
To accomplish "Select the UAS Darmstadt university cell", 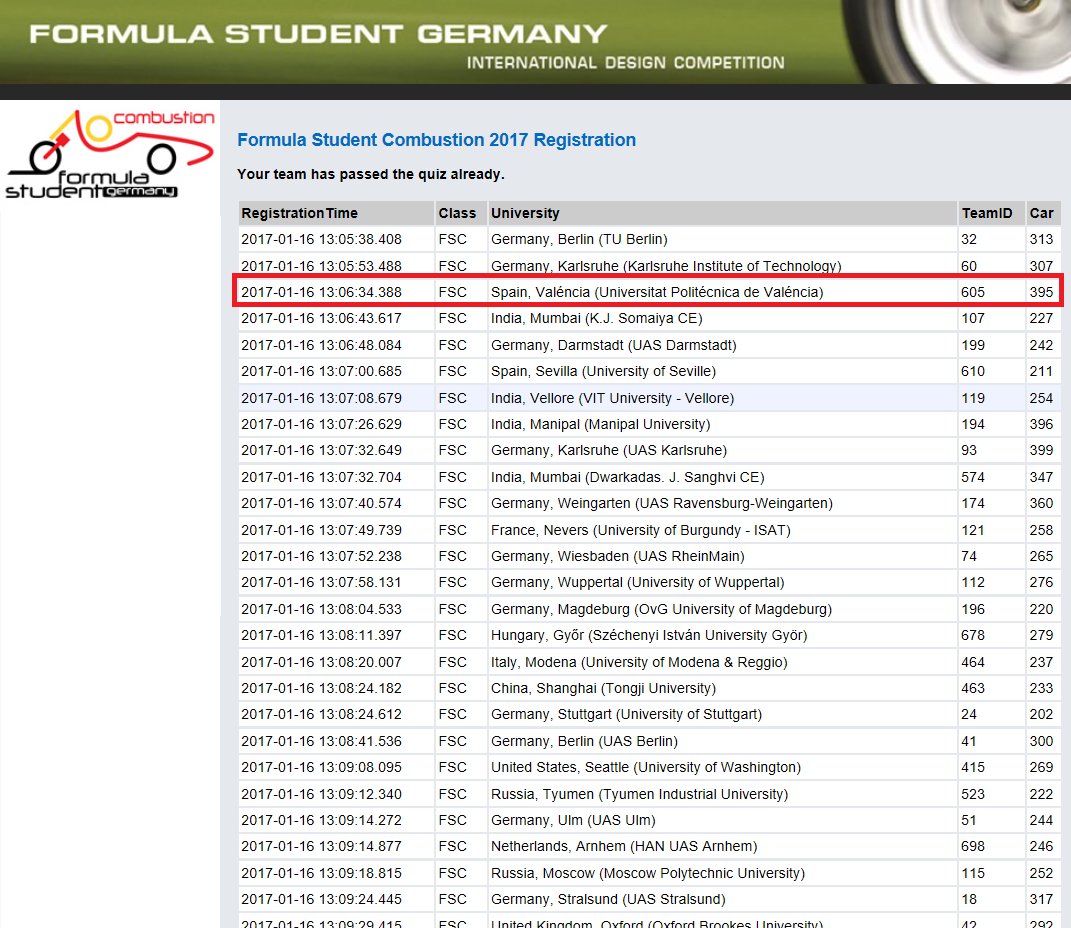I will click(613, 346).
